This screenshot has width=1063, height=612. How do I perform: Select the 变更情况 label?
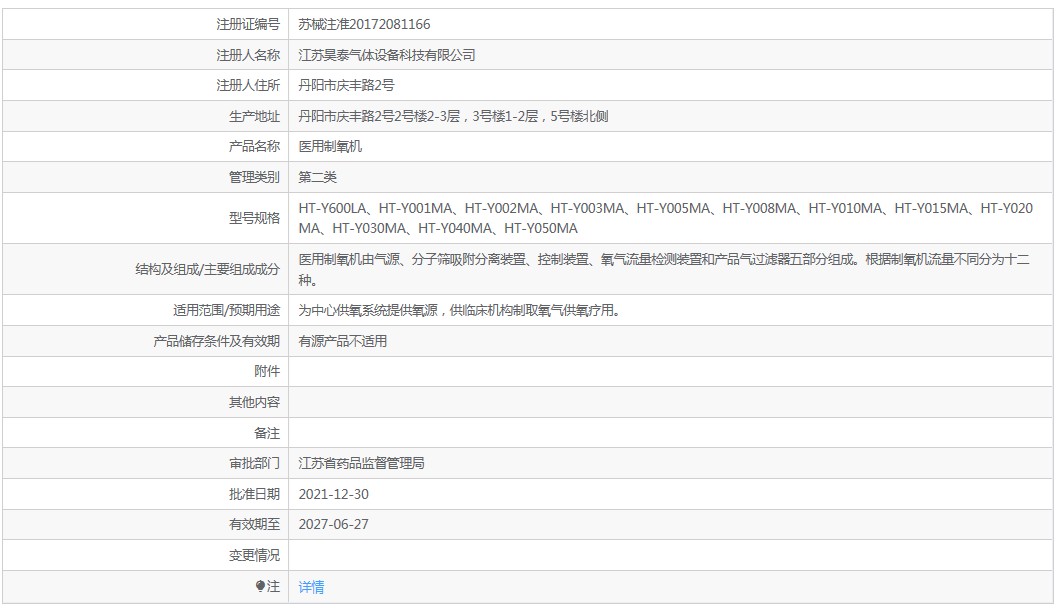[254, 555]
